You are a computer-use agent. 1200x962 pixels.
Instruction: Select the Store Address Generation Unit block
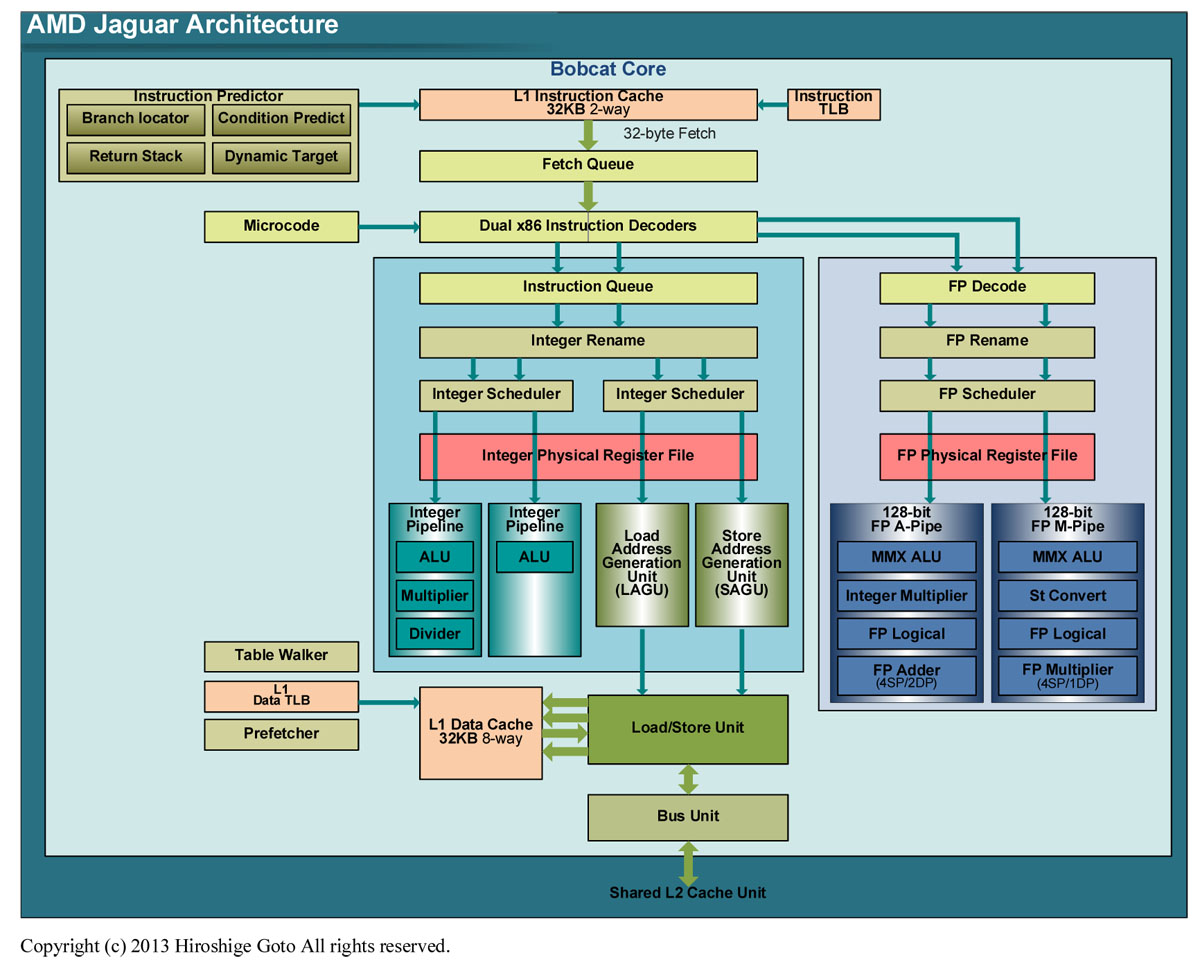coord(741,564)
